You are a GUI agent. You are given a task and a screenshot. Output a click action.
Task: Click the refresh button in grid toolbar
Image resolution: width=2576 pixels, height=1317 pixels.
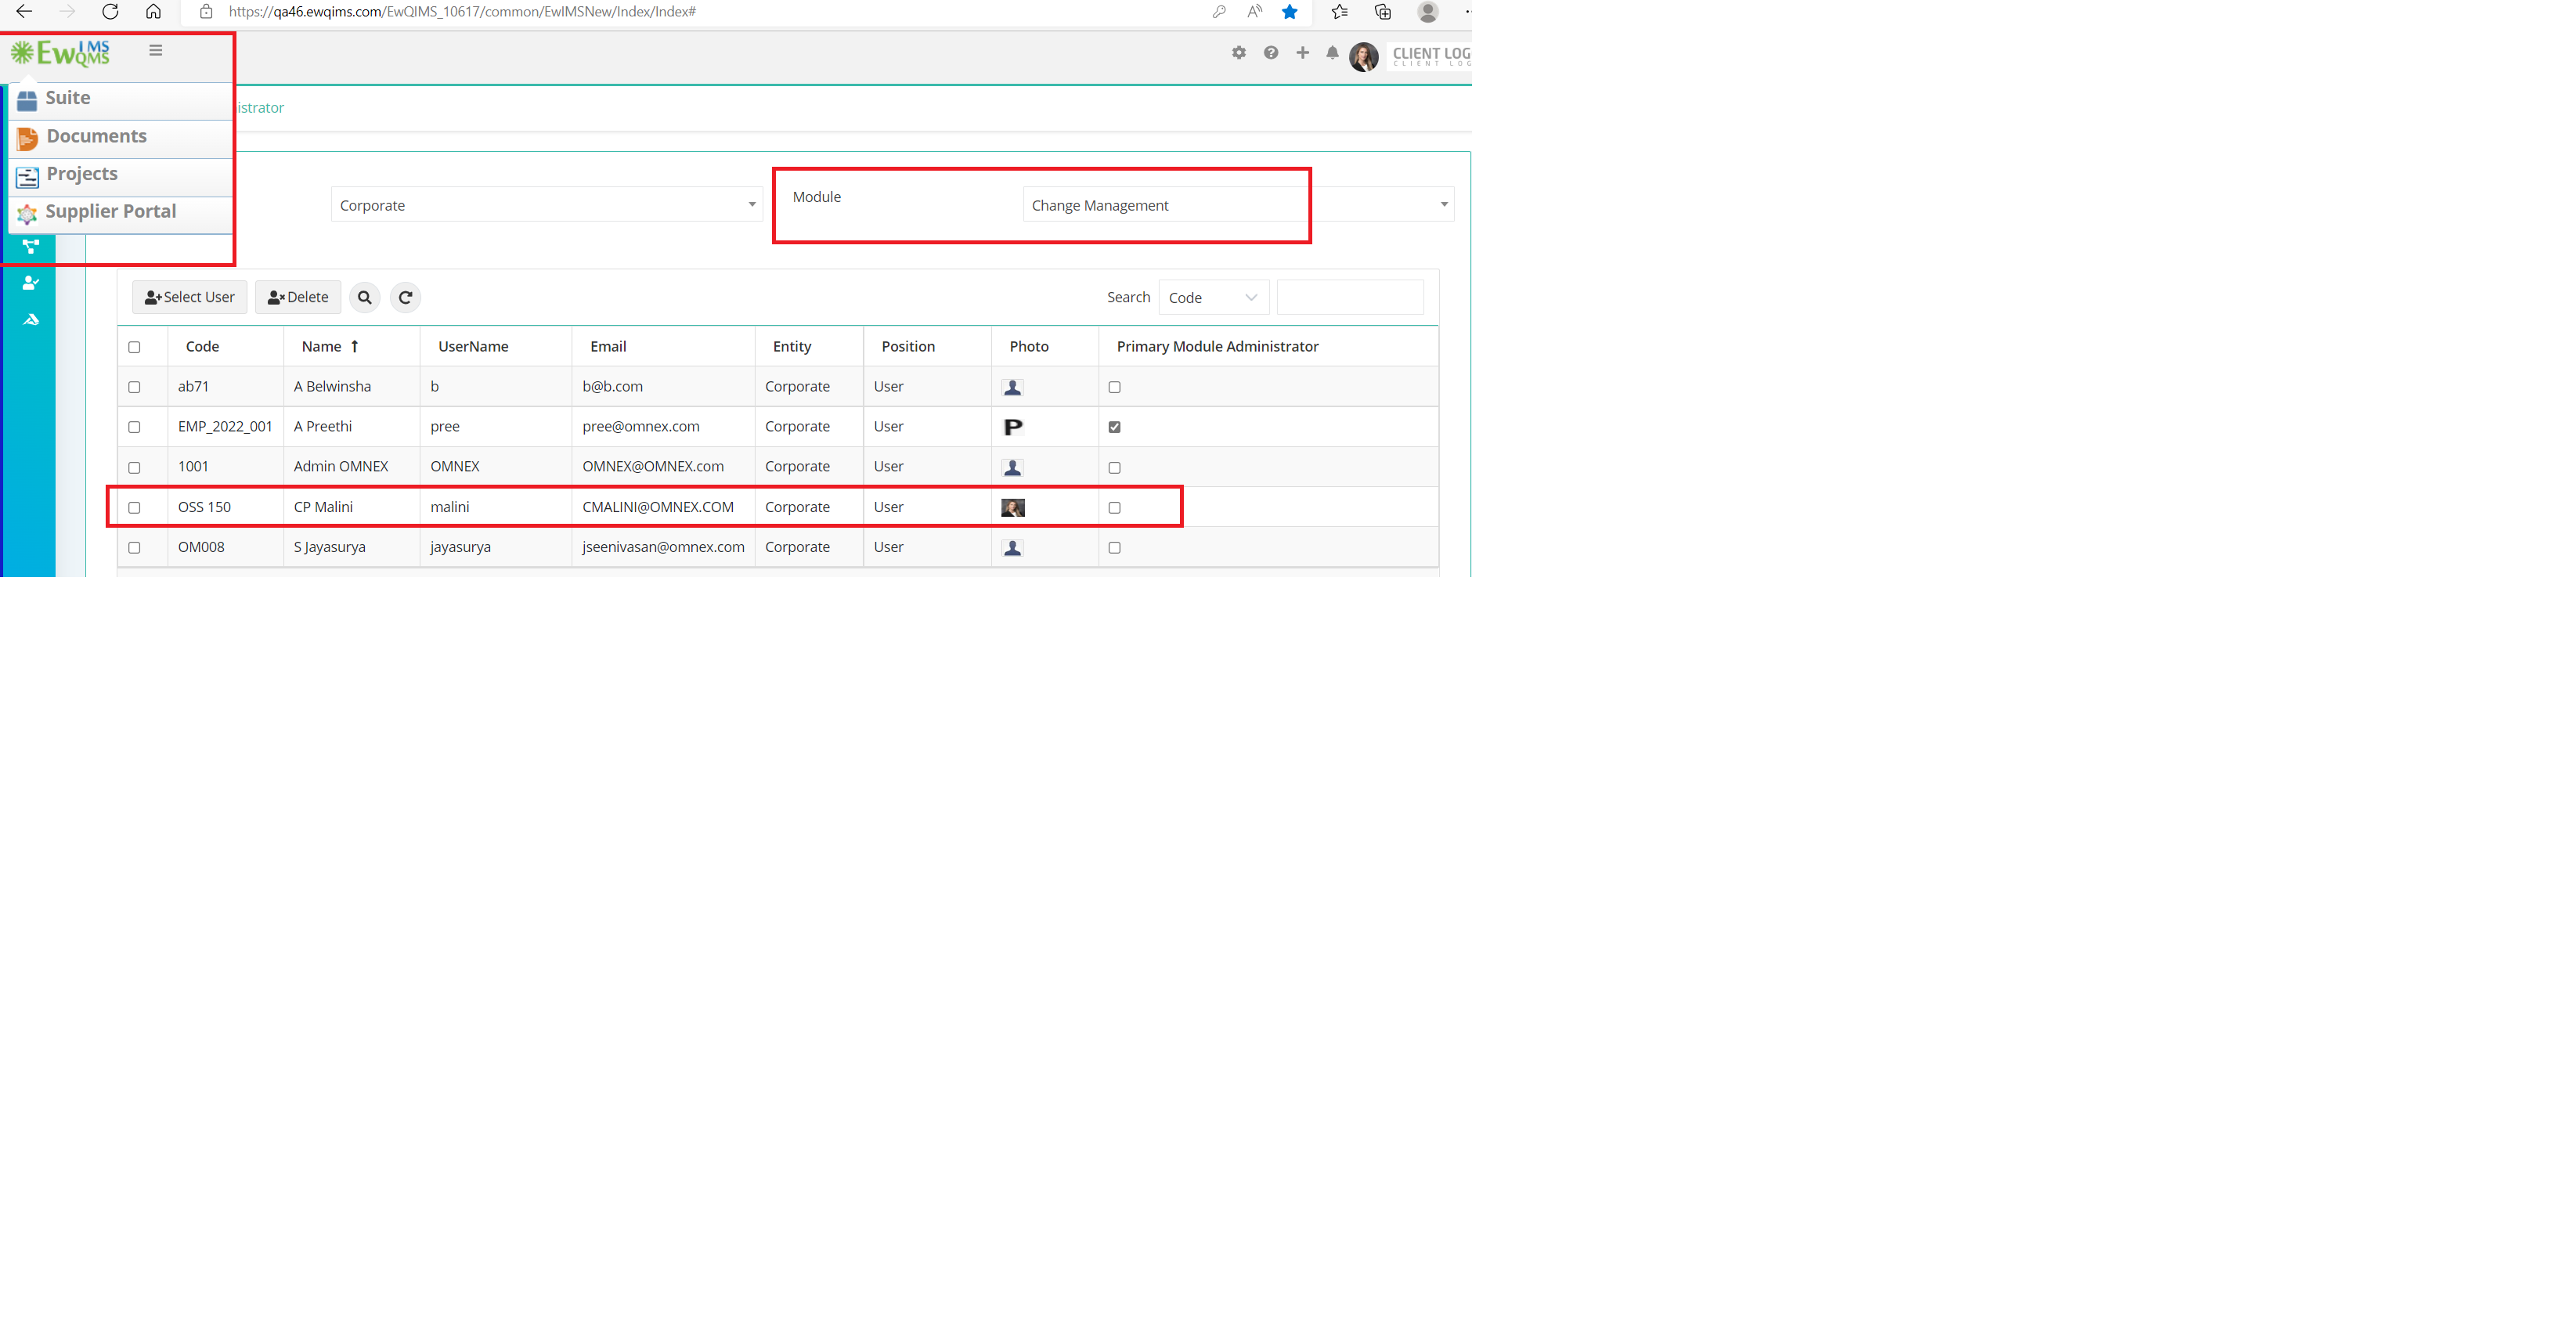click(x=405, y=297)
